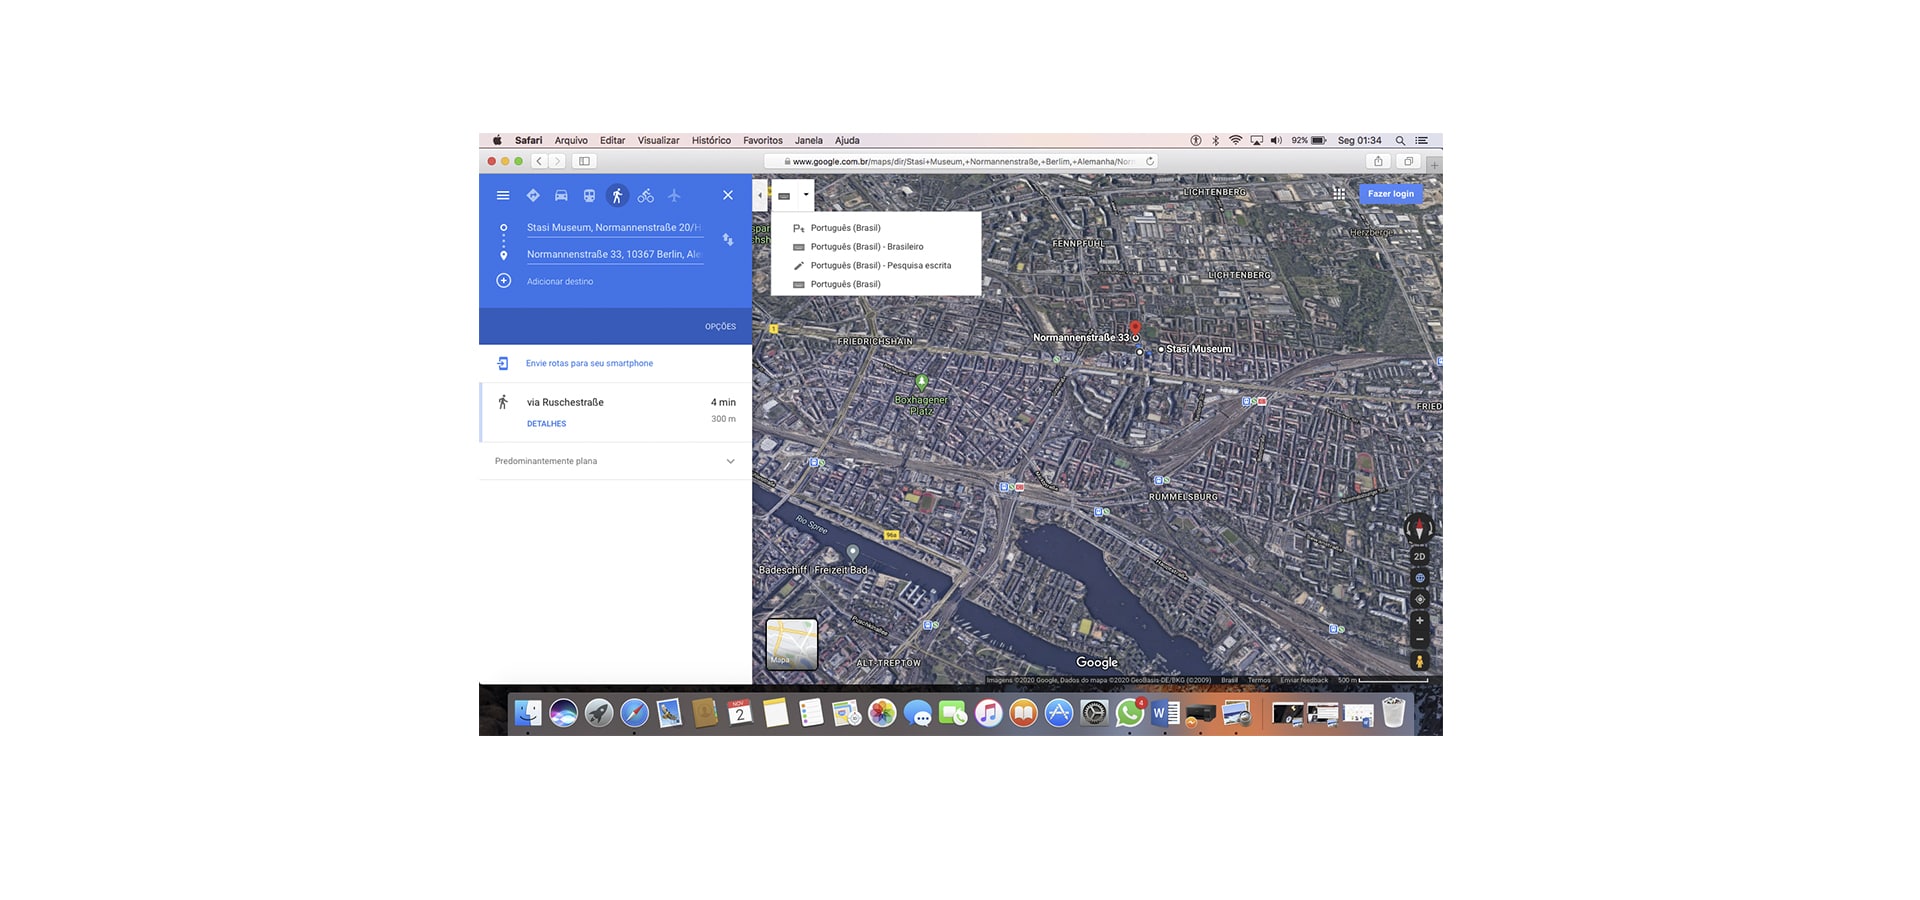
Task: Choose Português (Brasil) - Brasileiro keyboard
Action: pos(876,247)
